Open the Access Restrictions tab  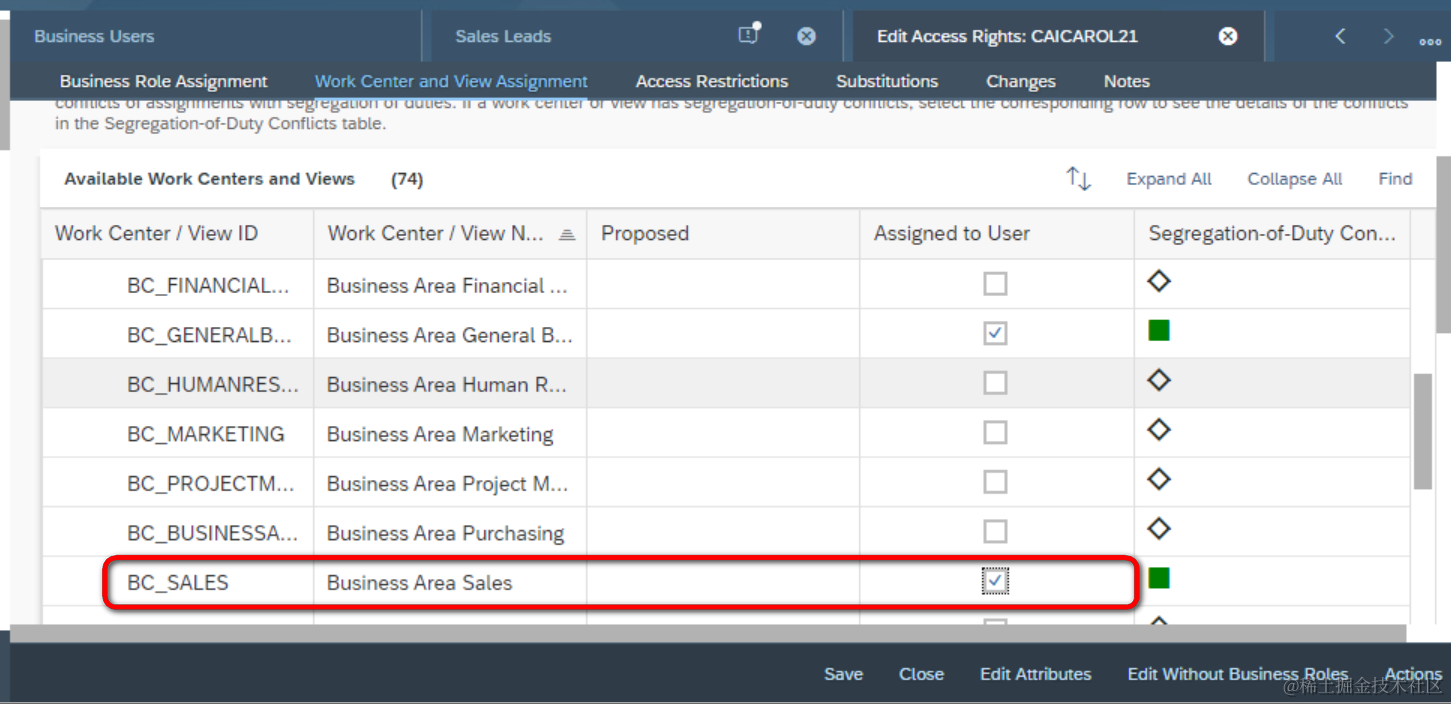click(x=712, y=82)
